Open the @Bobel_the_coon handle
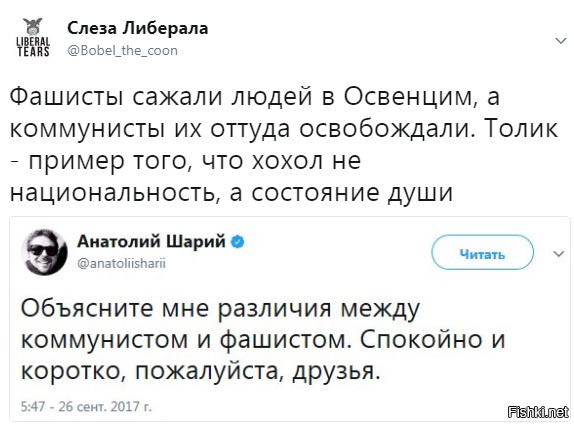 pyautogui.click(x=123, y=50)
